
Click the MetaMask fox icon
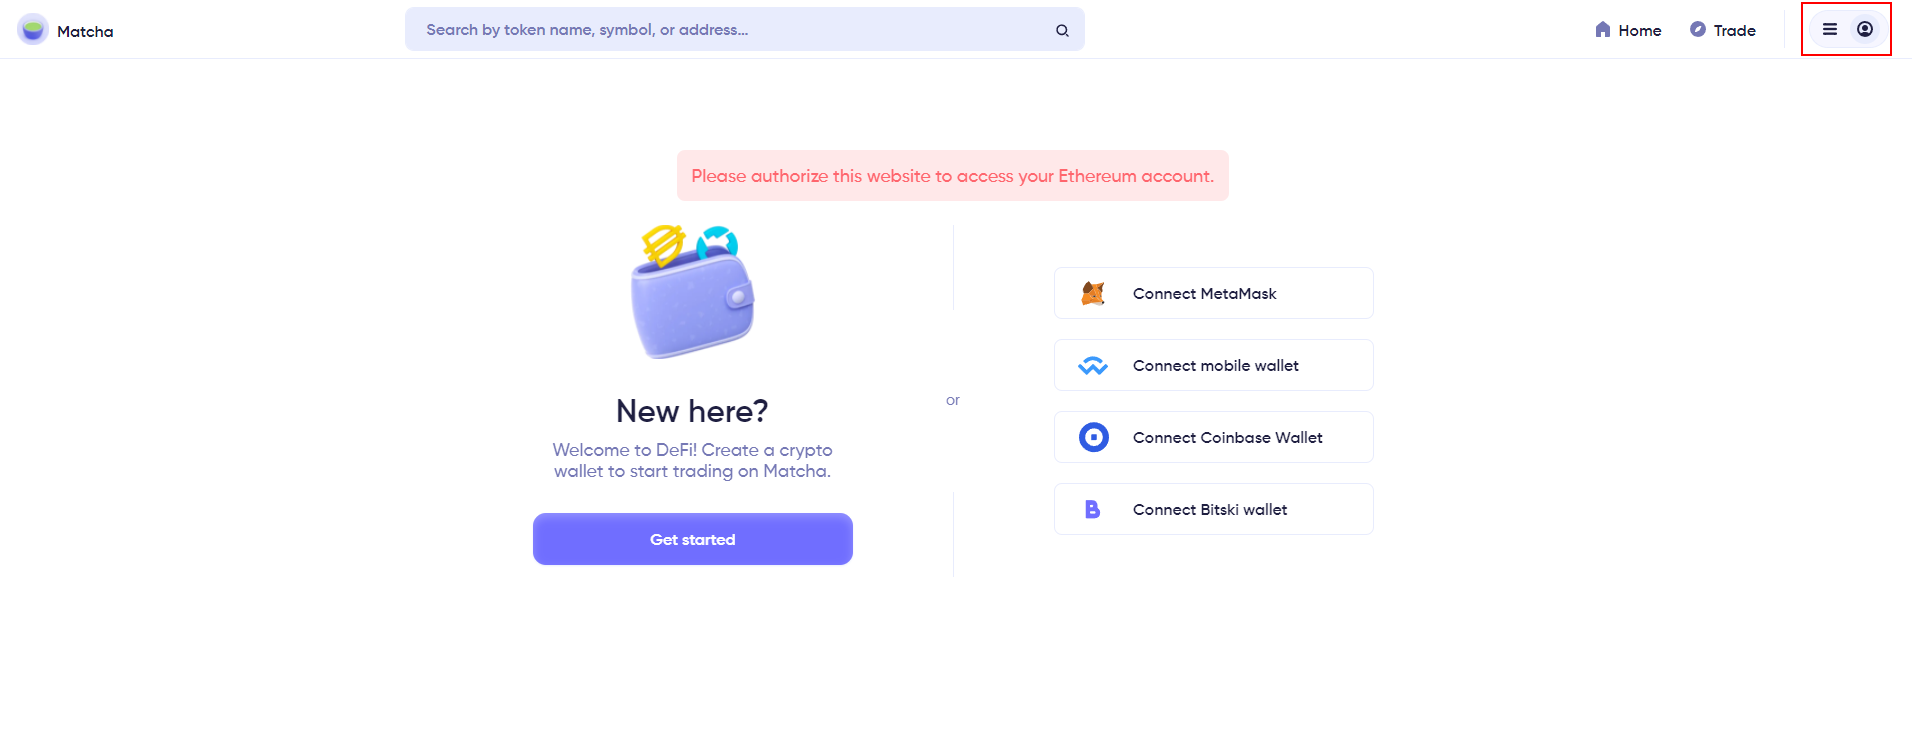(x=1093, y=293)
